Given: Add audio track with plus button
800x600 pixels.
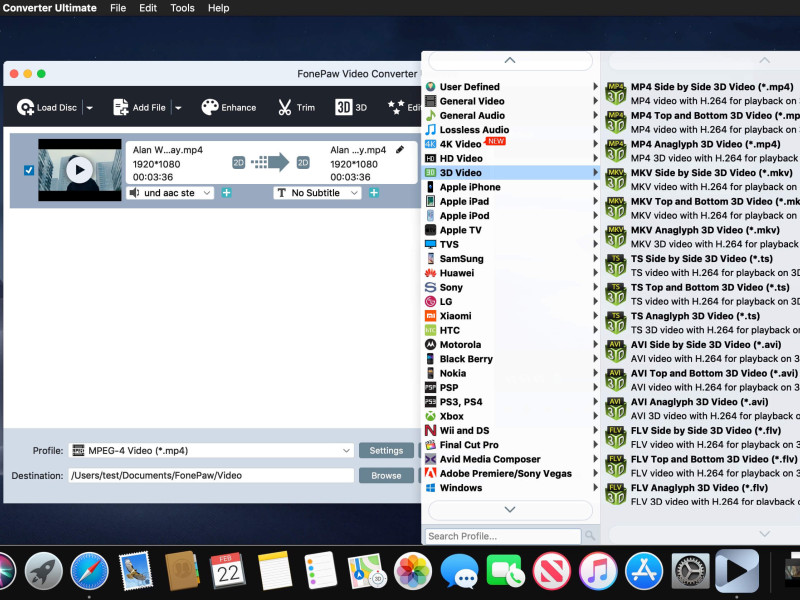Looking at the screenshot, I should [227, 193].
